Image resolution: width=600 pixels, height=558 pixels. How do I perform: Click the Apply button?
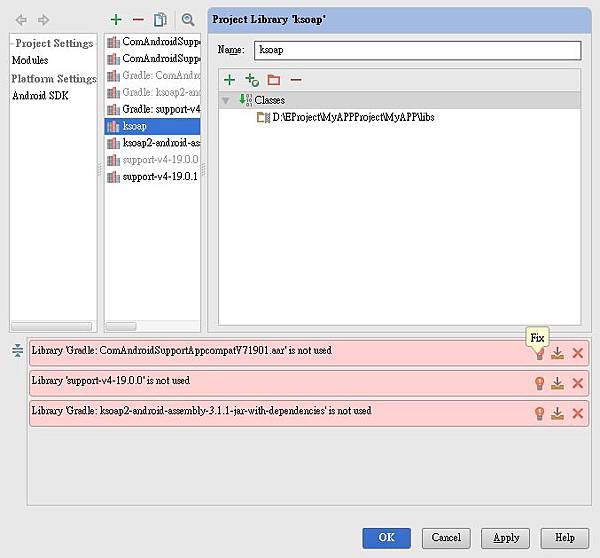505,538
